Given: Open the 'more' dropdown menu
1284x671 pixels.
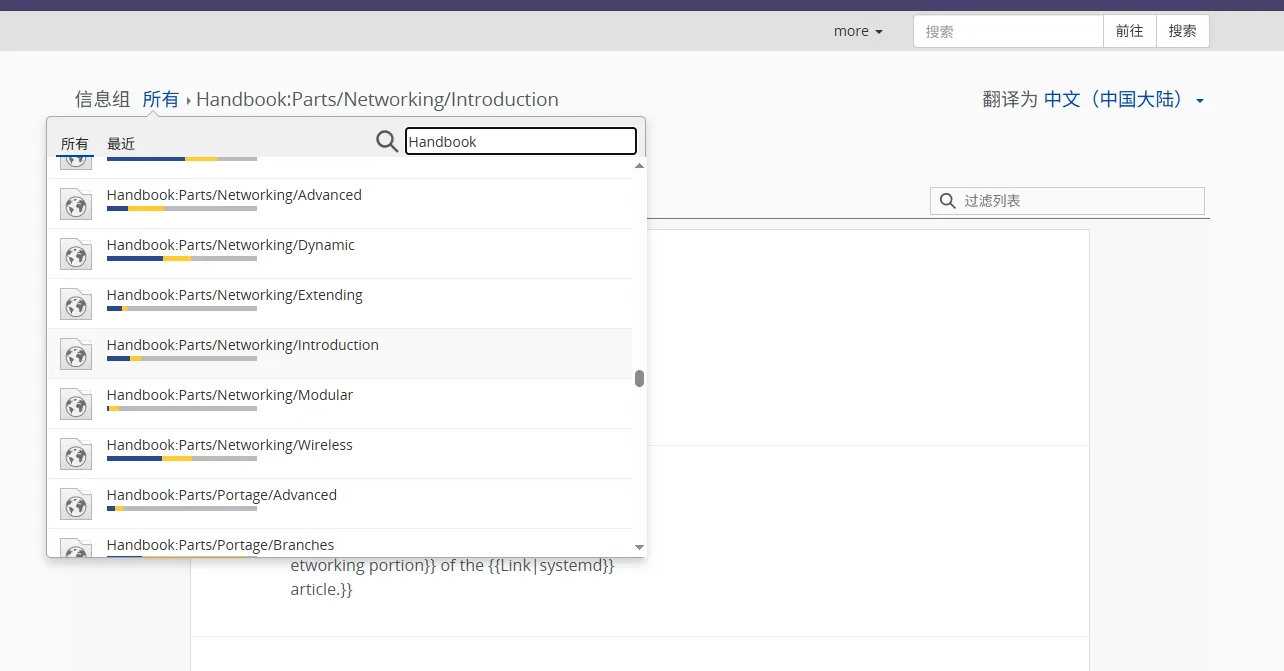Looking at the screenshot, I should point(858,31).
